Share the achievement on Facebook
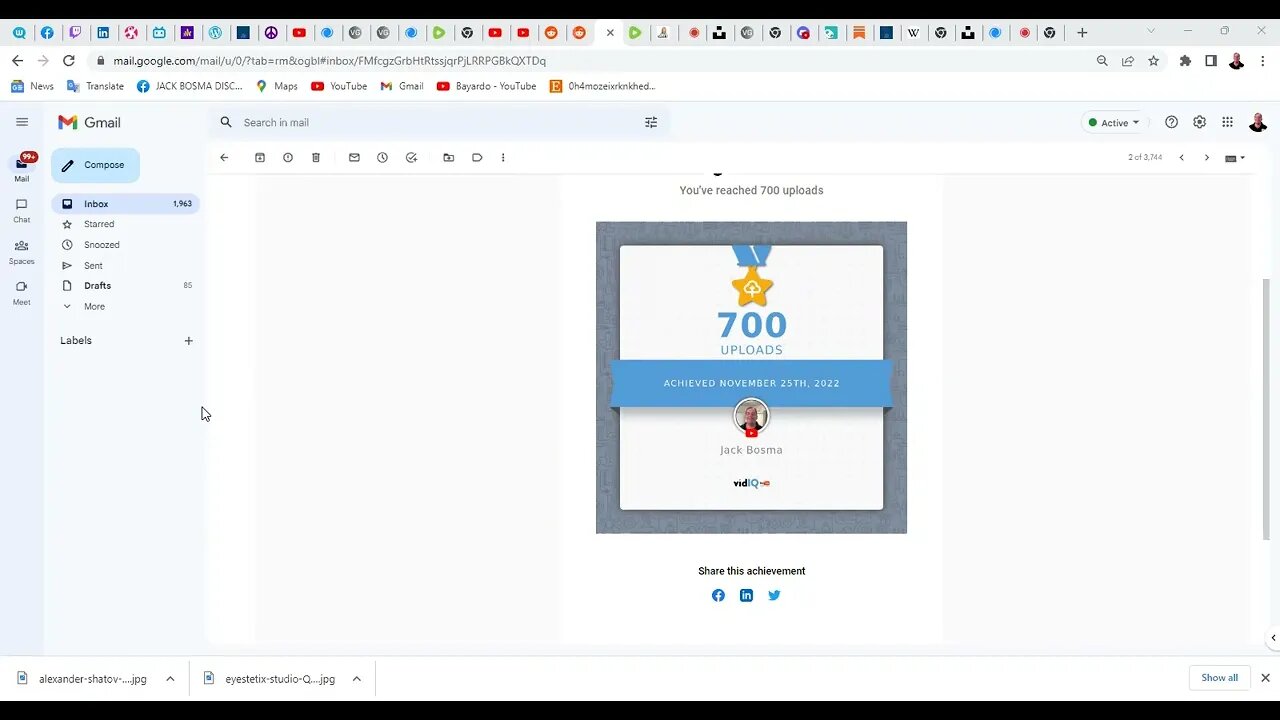 [x=718, y=595]
